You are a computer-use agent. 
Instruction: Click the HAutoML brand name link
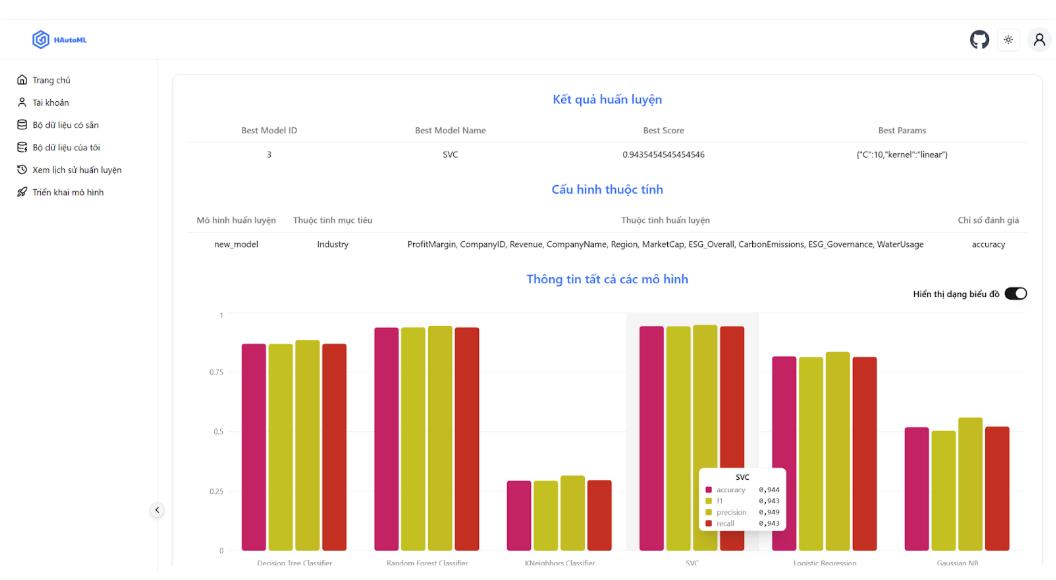point(76,40)
